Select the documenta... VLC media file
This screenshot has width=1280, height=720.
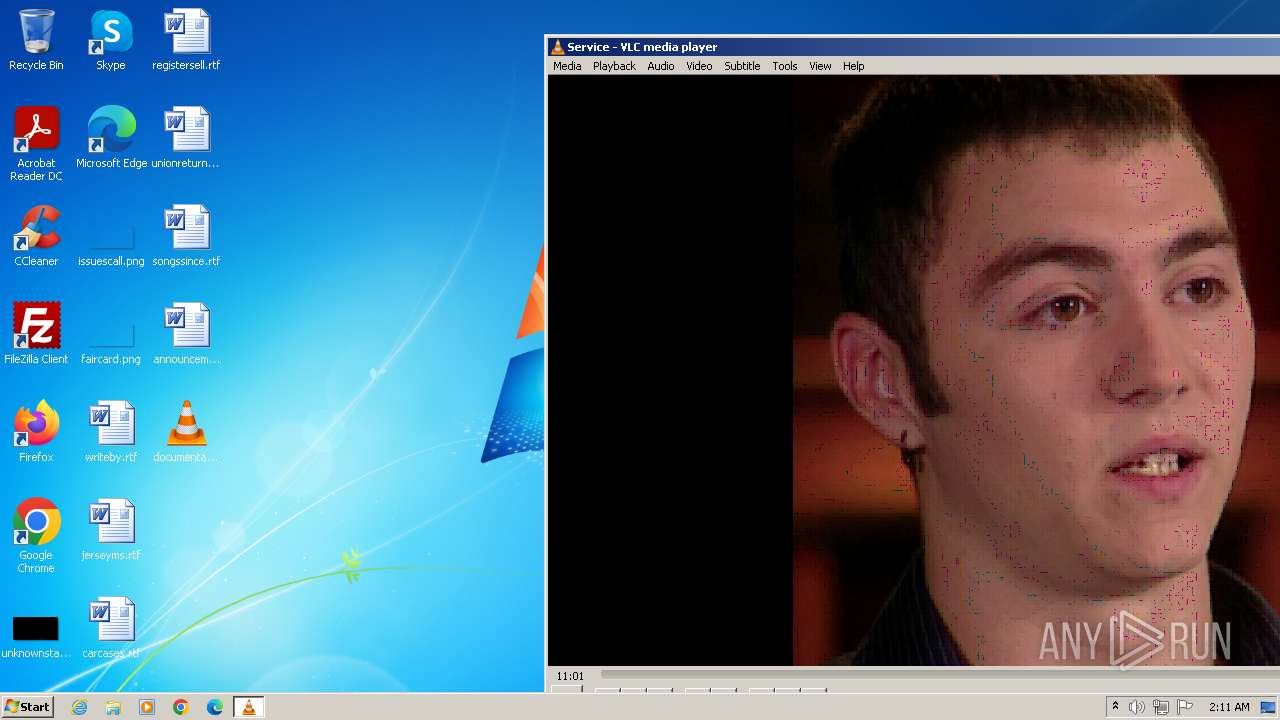(186, 432)
